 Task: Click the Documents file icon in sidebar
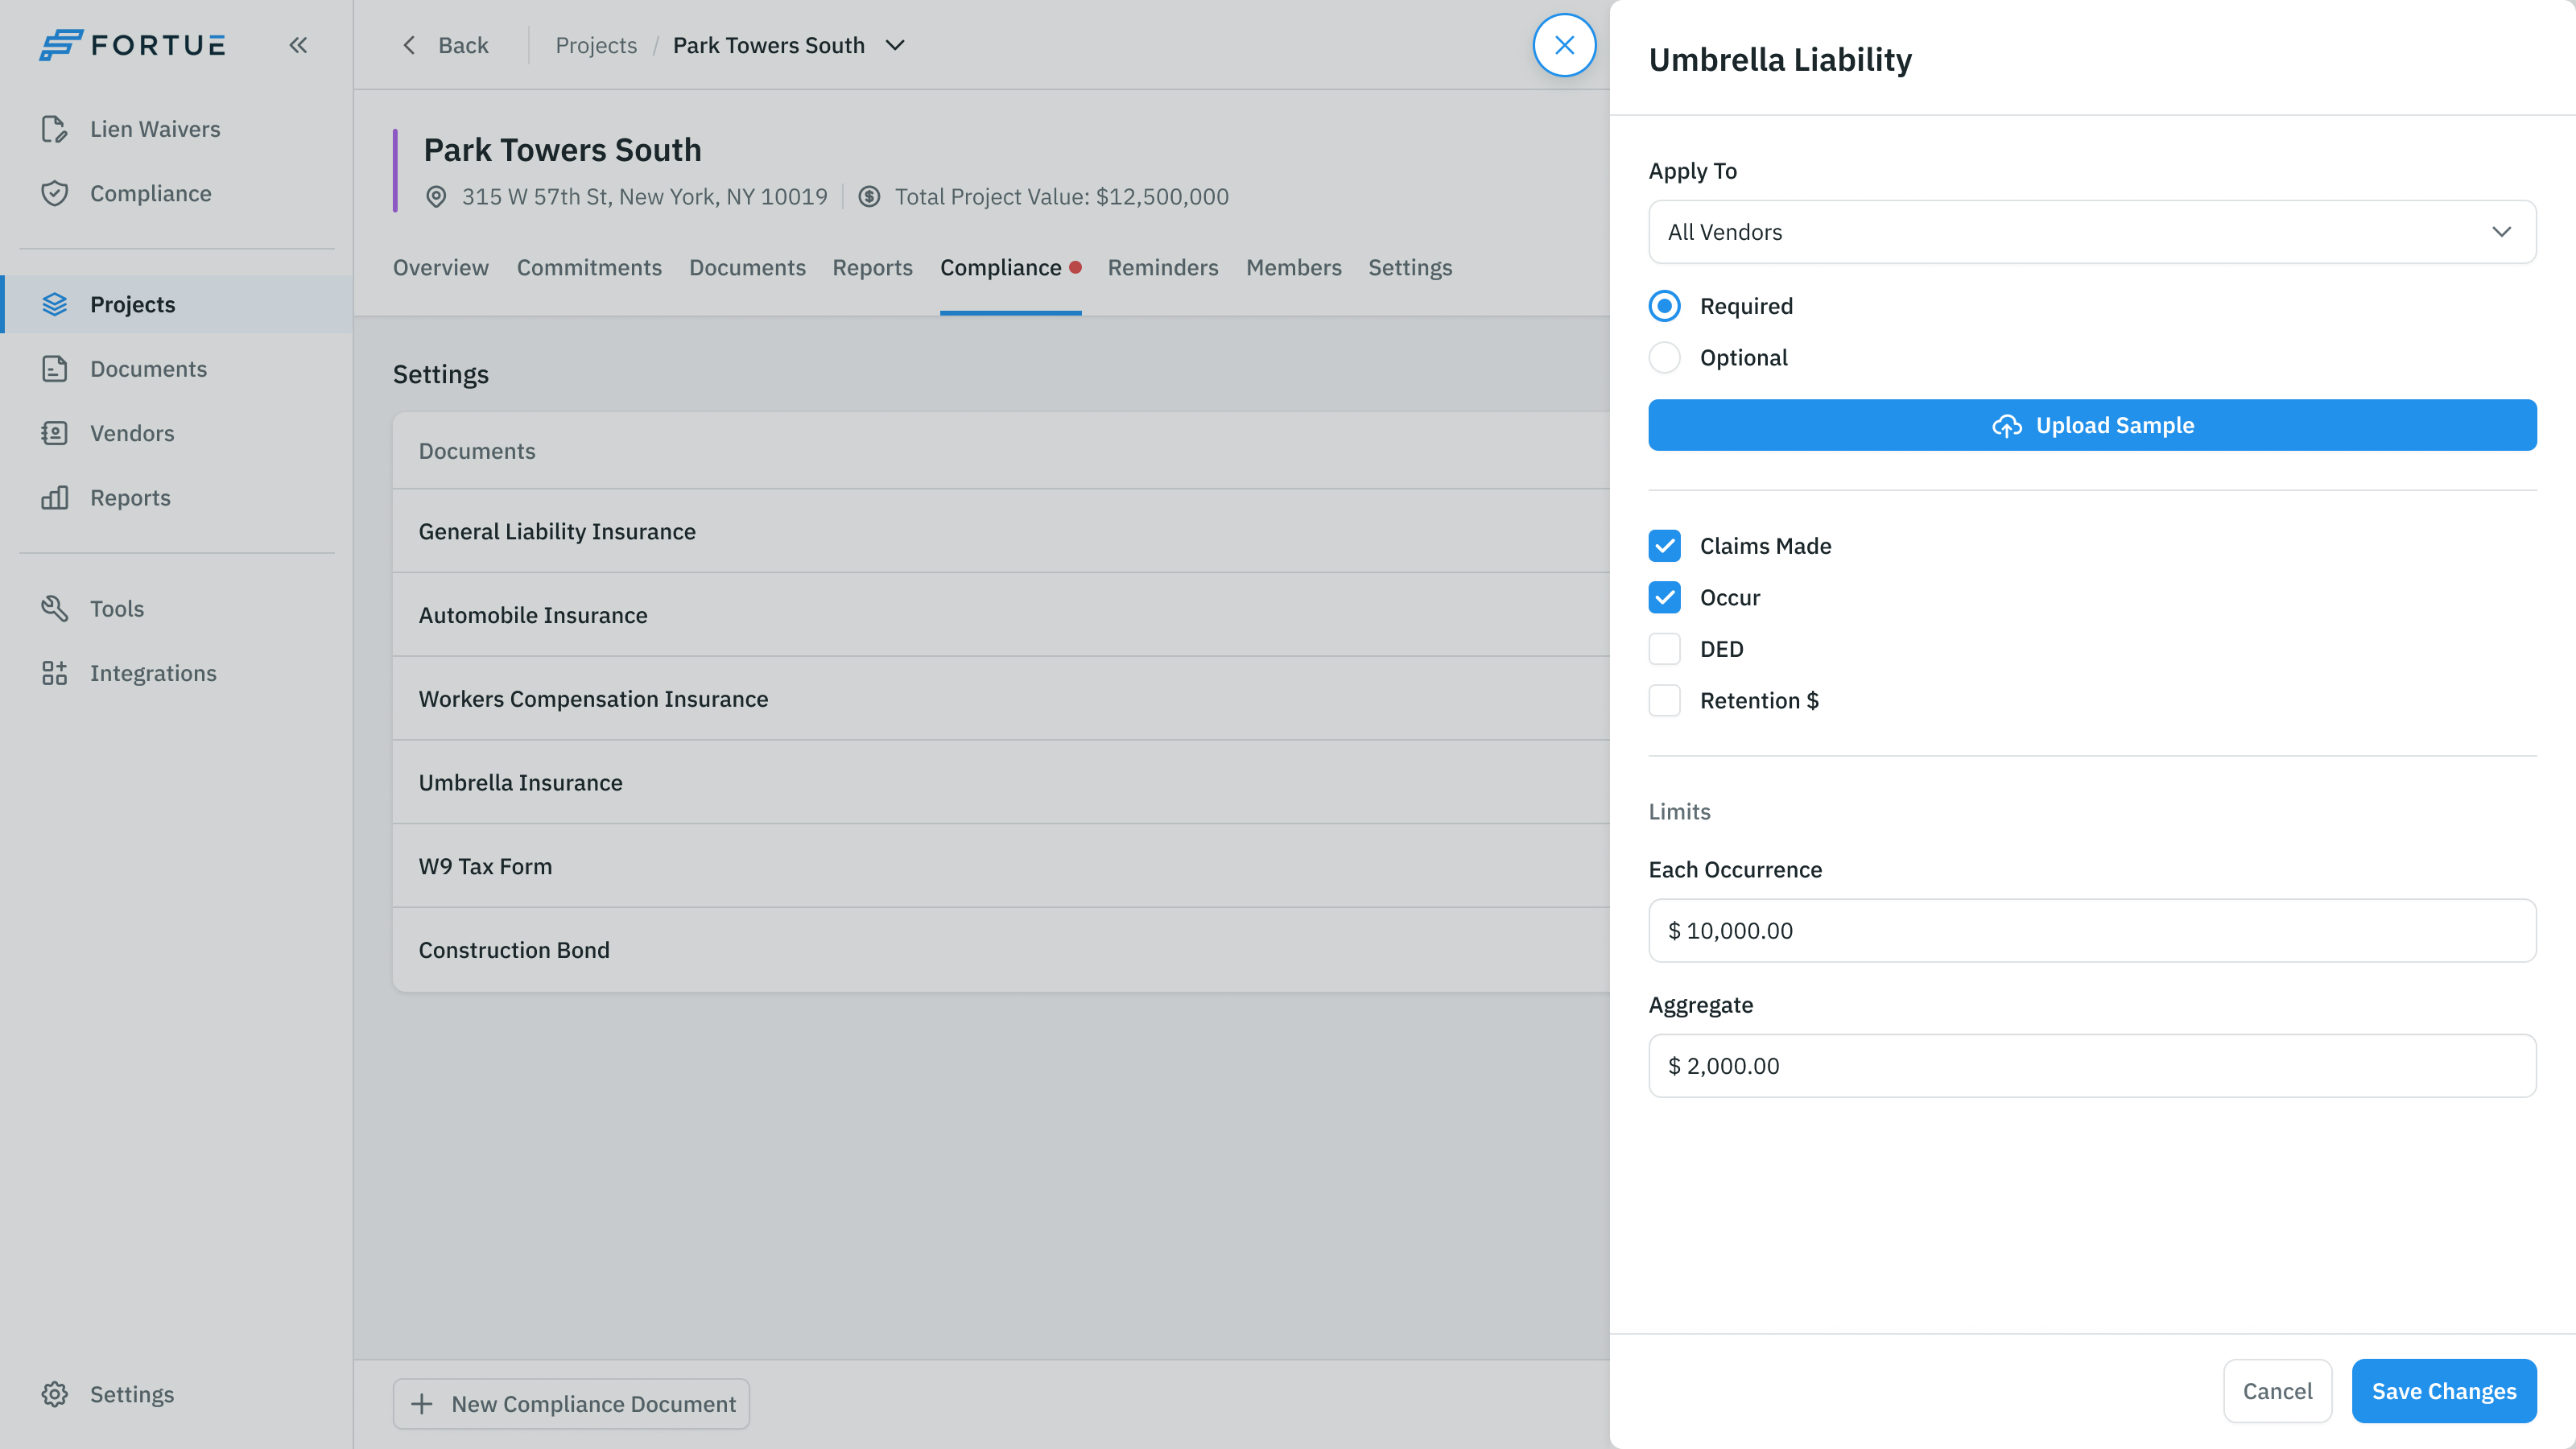pos(54,369)
